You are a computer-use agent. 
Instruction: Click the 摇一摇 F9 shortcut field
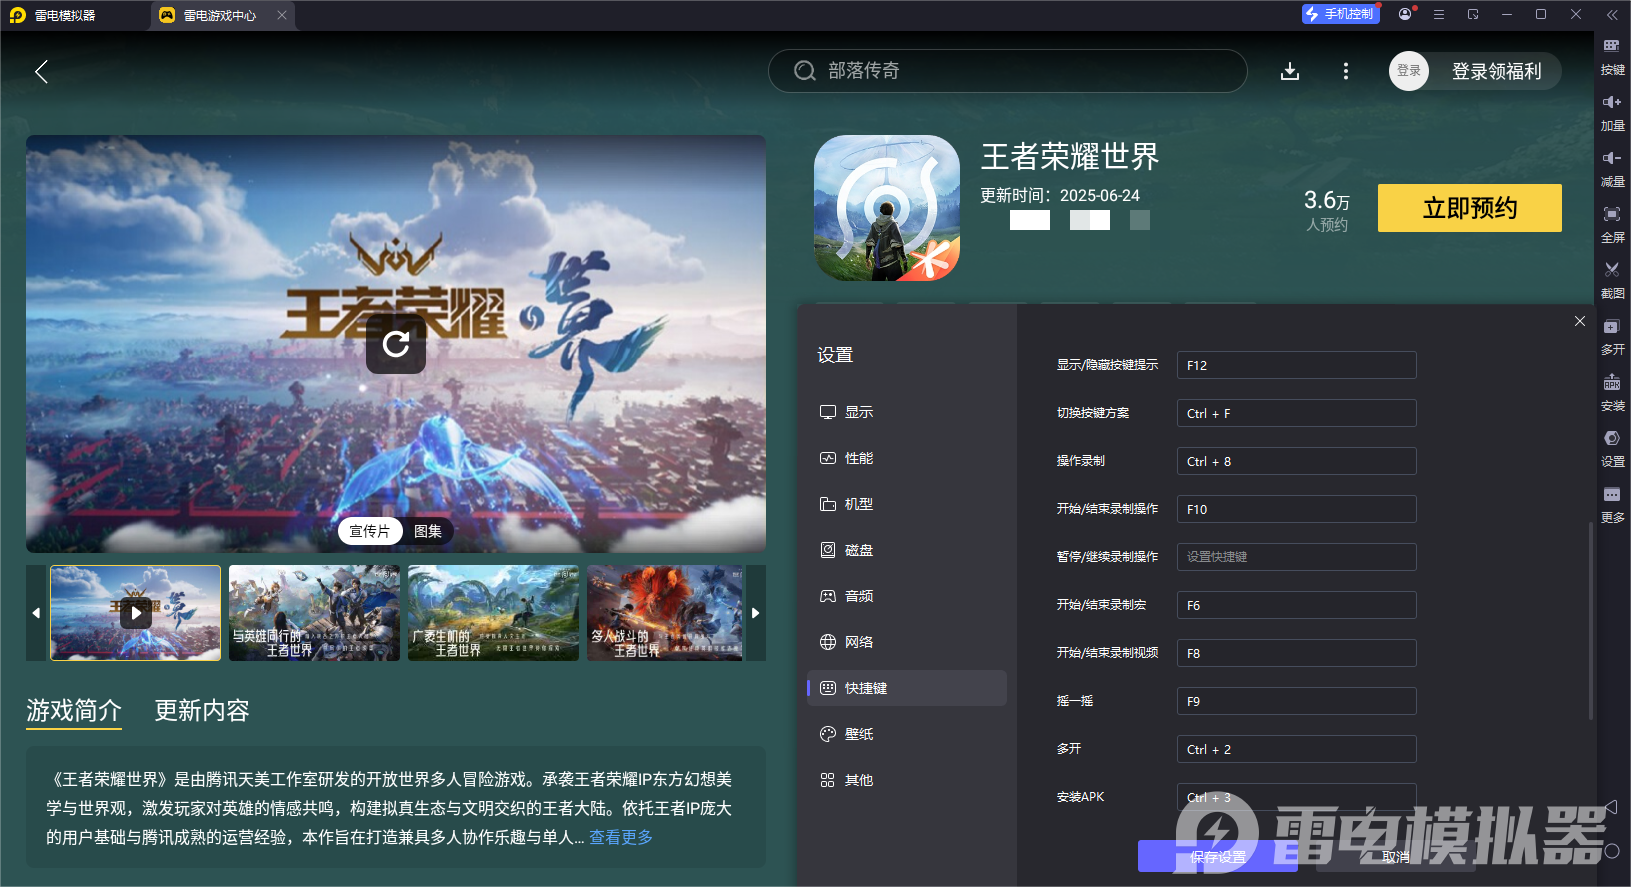(1297, 701)
